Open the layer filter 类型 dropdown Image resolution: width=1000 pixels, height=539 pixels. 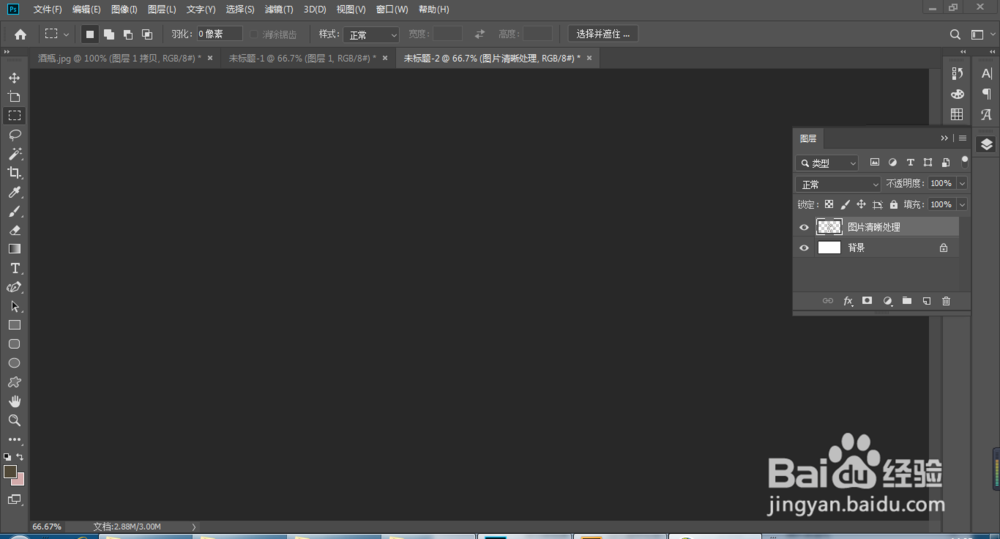coord(827,163)
